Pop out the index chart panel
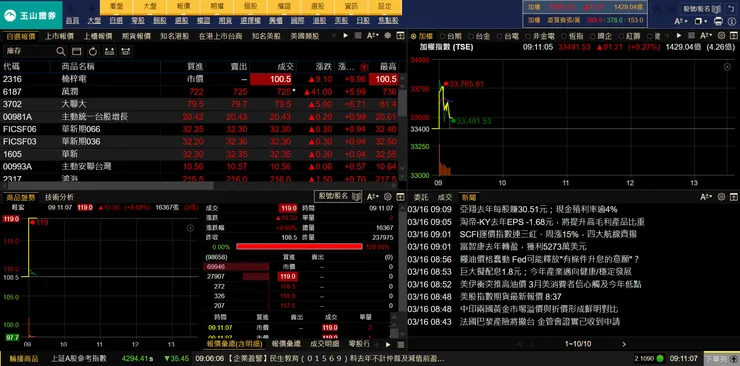The image size is (740, 366). coord(733,36)
